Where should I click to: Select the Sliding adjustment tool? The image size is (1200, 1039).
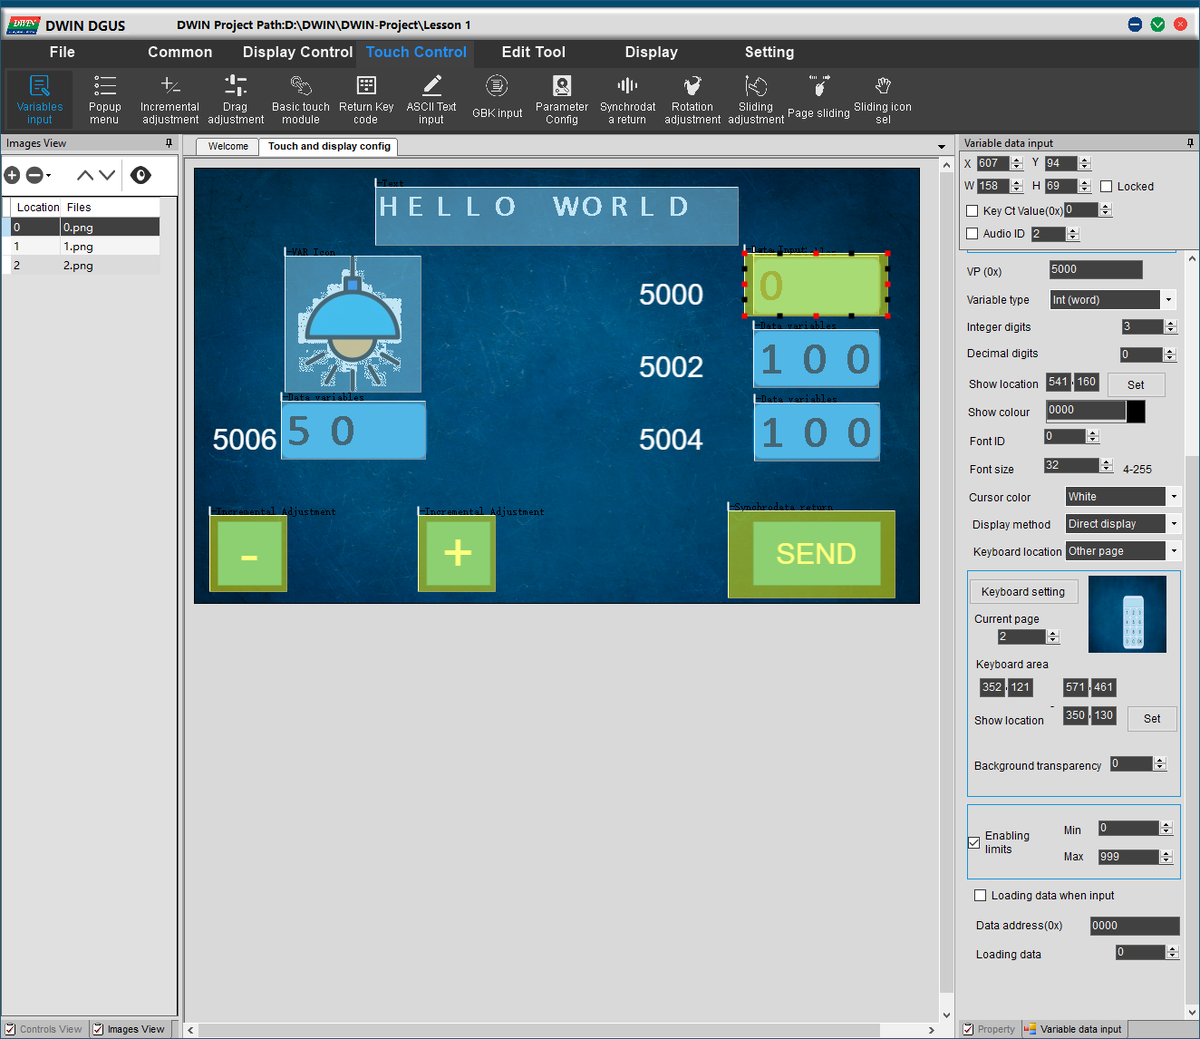coord(756,99)
